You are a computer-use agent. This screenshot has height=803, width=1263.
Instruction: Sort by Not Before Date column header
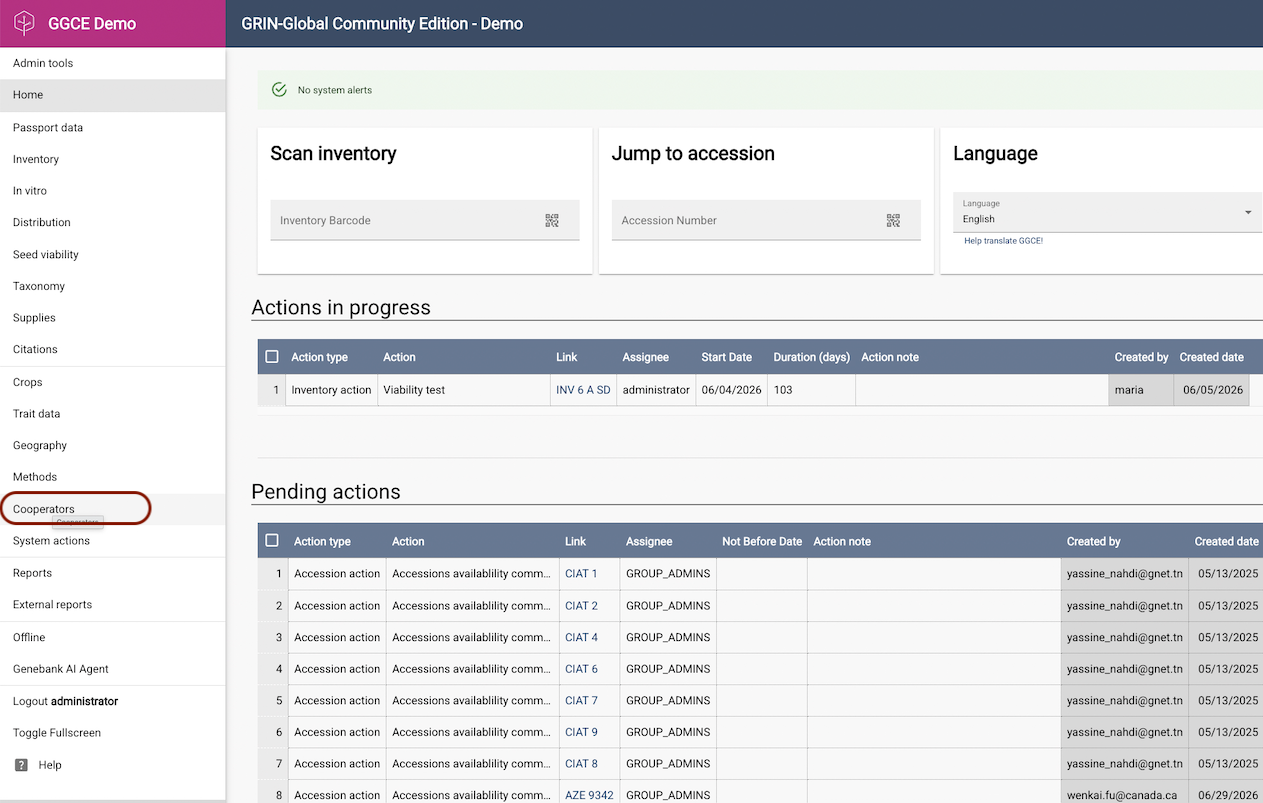coord(762,541)
